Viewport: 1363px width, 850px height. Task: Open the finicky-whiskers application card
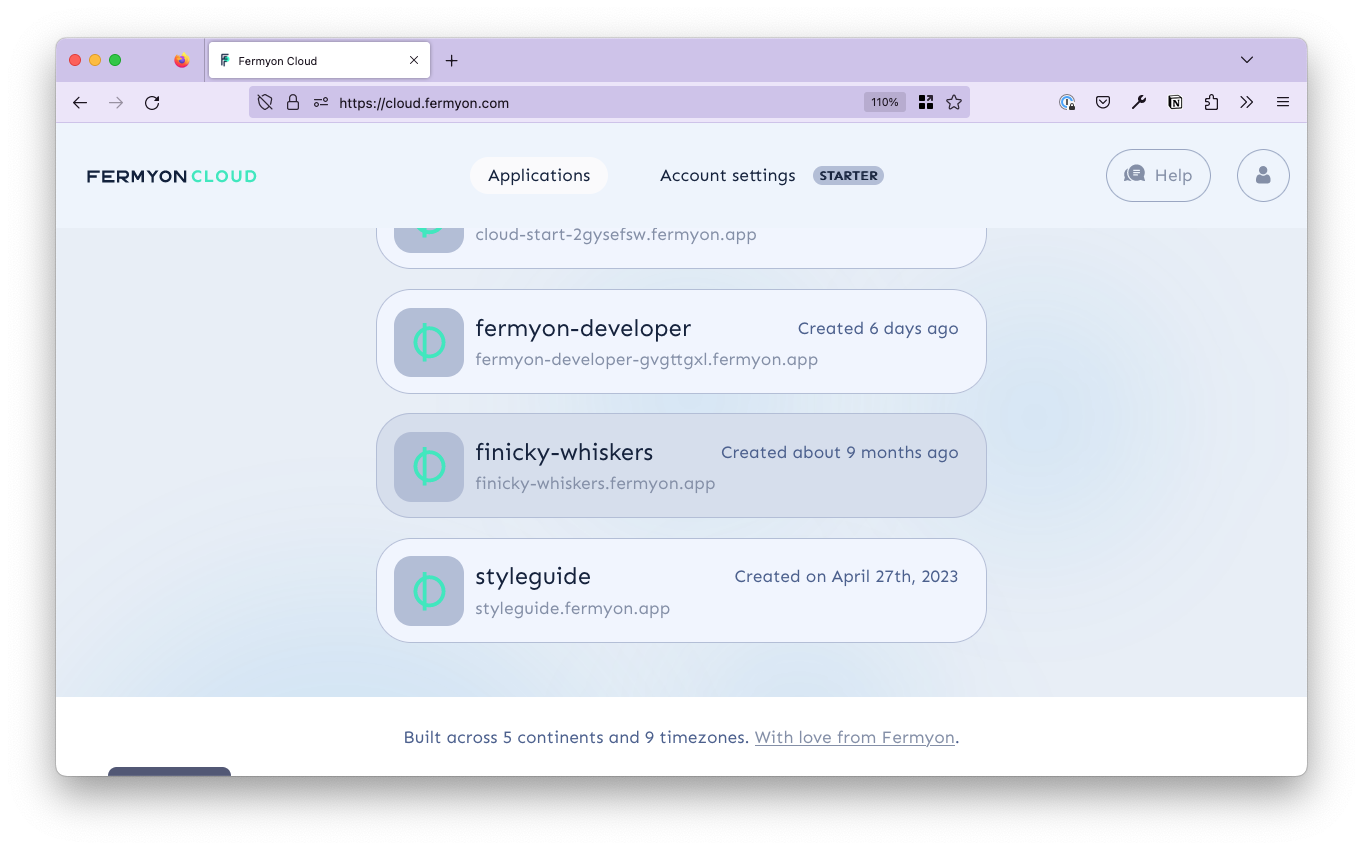pos(681,465)
